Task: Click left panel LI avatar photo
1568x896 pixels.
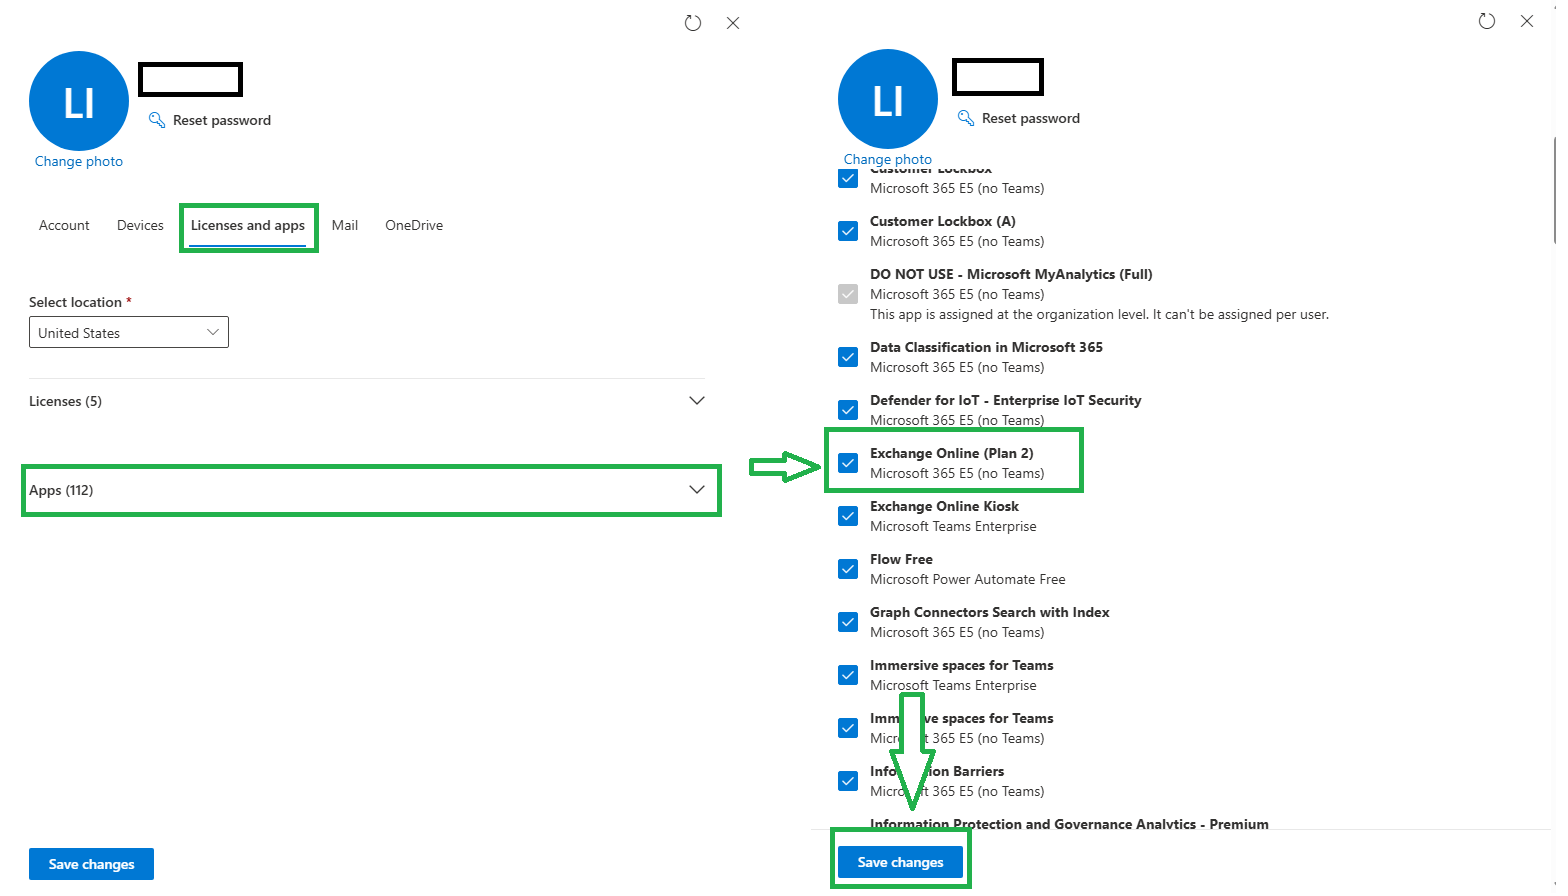Action: tap(79, 101)
